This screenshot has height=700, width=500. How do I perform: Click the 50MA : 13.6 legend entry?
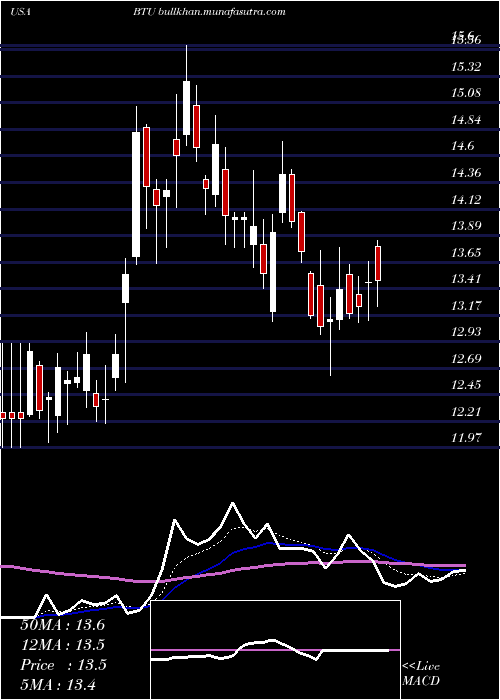[62, 625]
